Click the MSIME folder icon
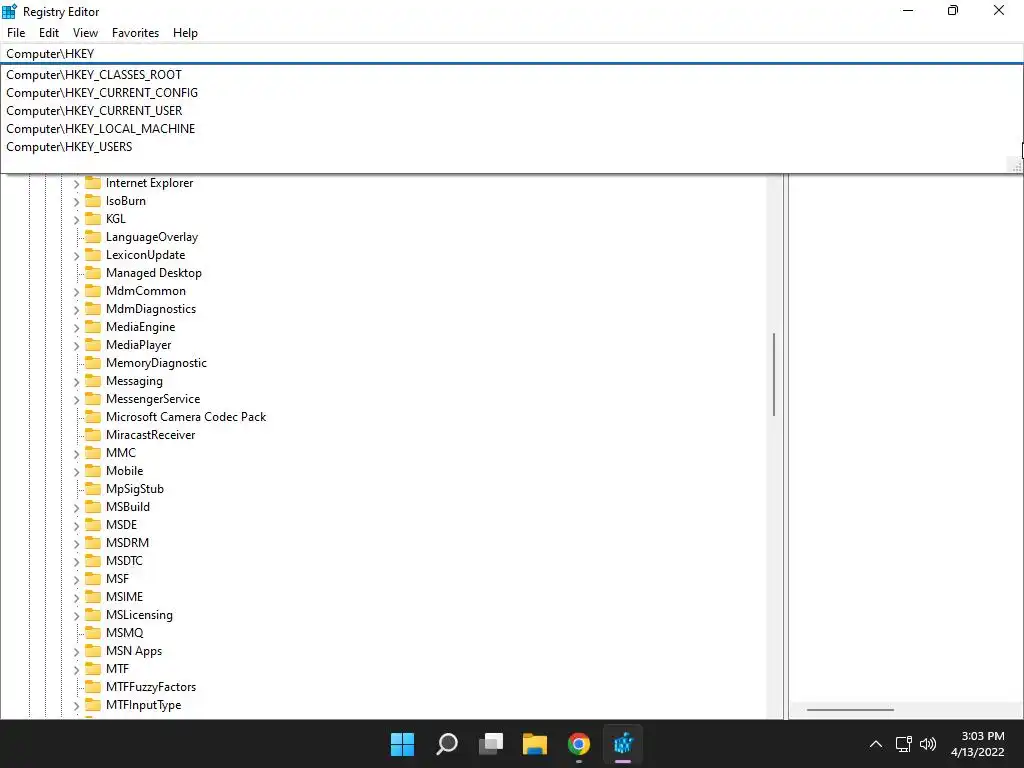Image resolution: width=1024 pixels, height=768 pixels. [93, 596]
